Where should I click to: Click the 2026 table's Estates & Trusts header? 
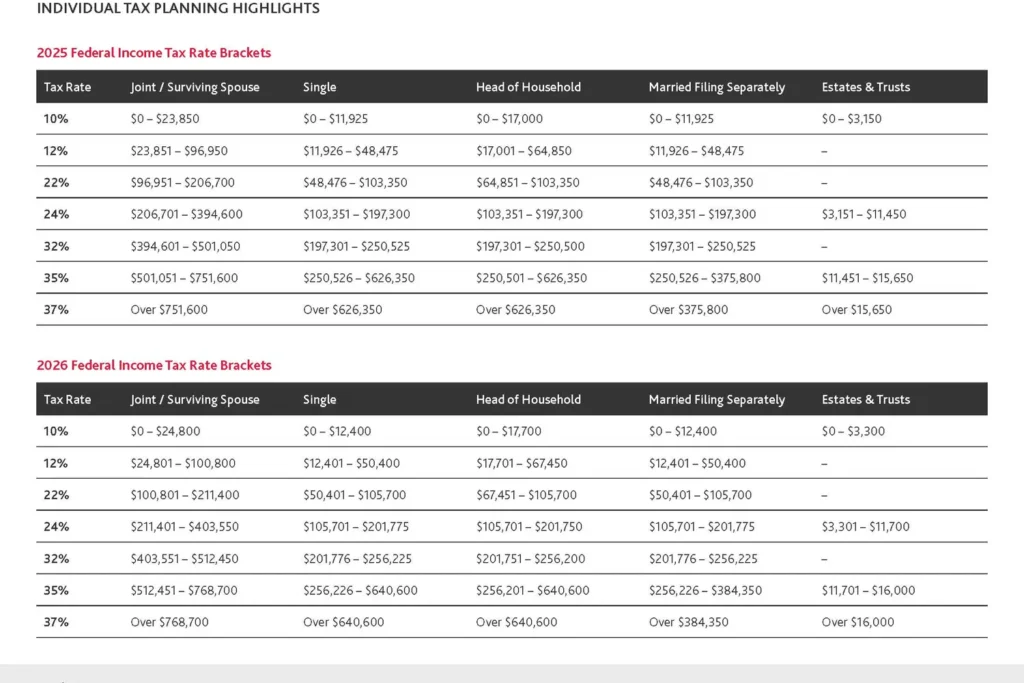866,400
